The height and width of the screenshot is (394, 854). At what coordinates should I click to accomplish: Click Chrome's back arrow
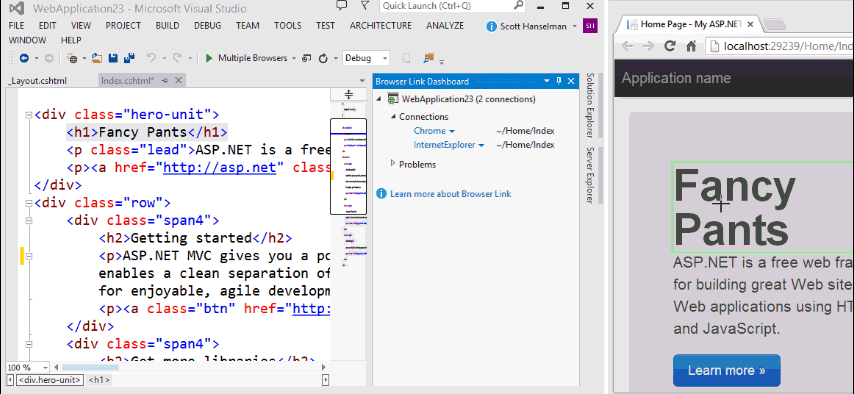click(x=627, y=46)
